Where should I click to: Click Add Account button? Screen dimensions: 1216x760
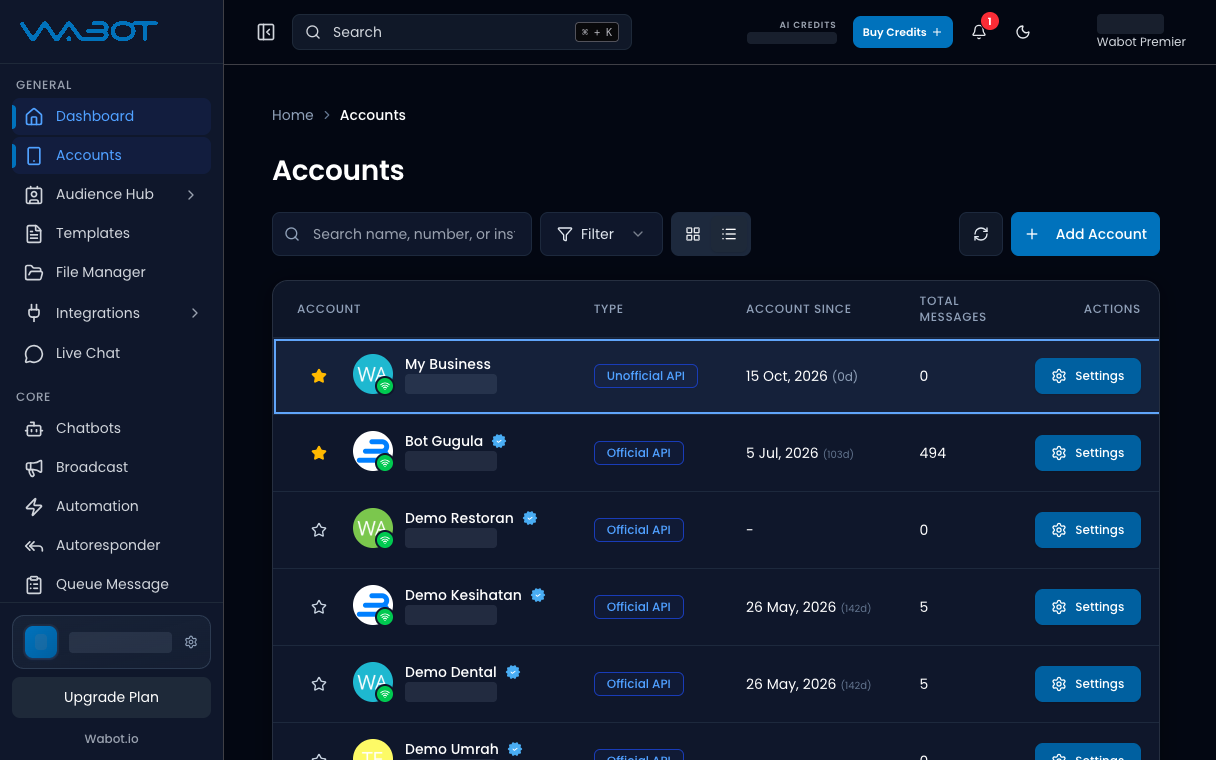(1085, 234)
